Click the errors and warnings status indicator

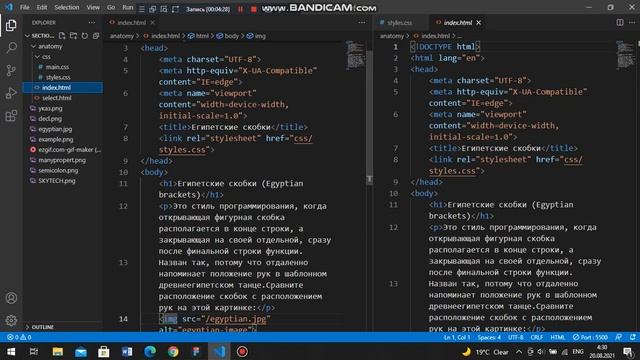tap(19, 337)
